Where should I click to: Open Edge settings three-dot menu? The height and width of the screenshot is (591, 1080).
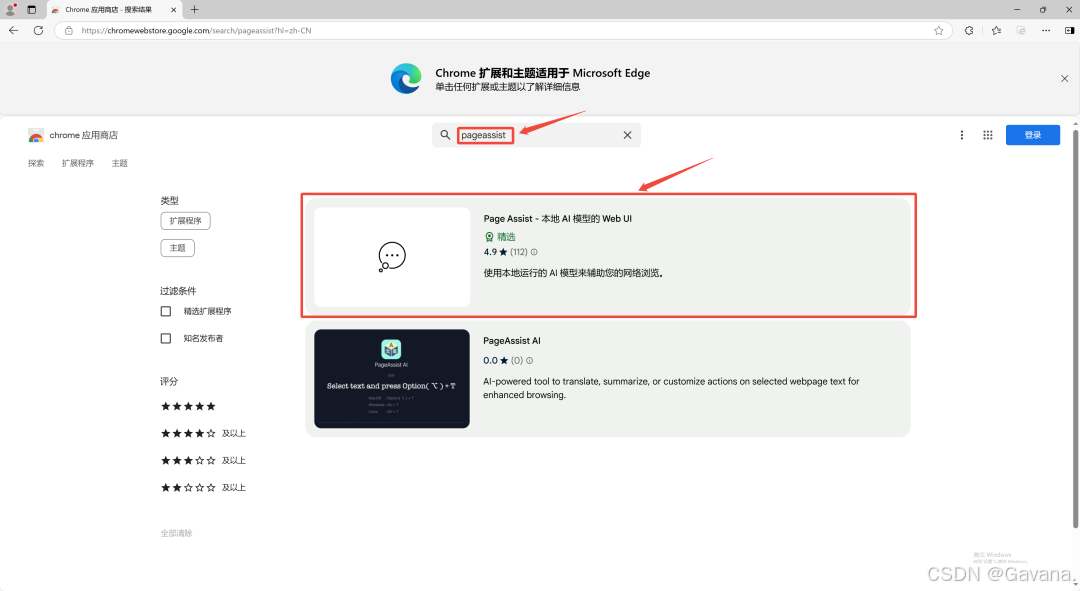(1046, 30)
